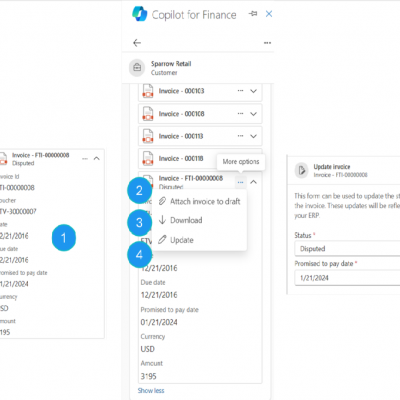The width and height of the screenshot is (400, 400).
Task: Open the pane's top-right ellipsis menu
Action: [267, 43]
